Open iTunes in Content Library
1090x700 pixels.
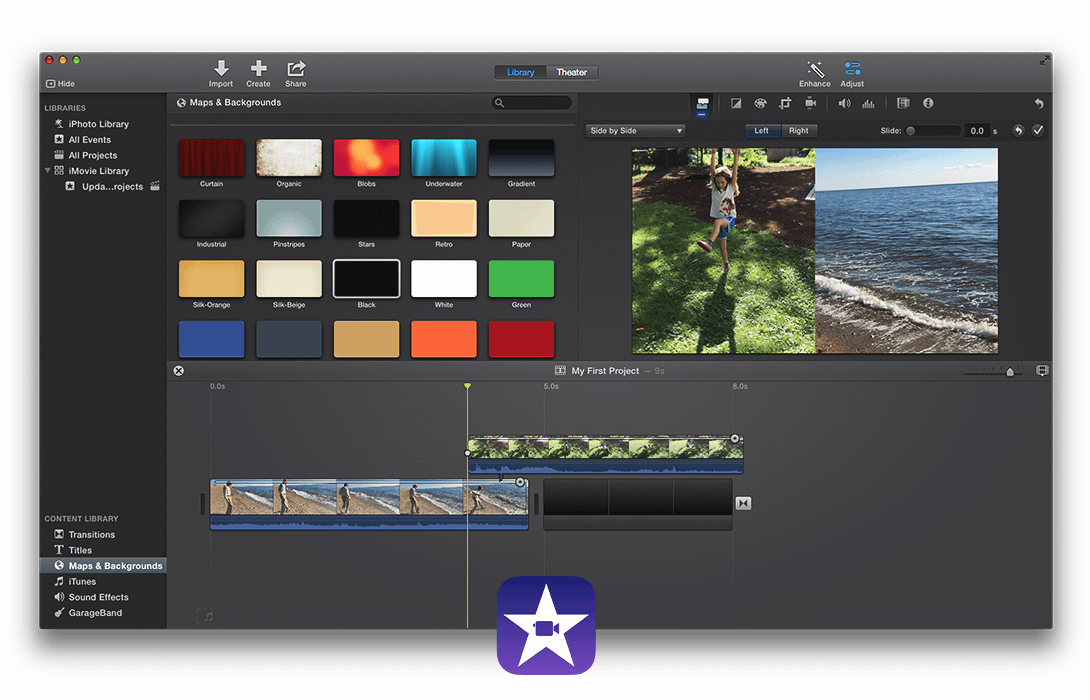coord(82,581)
